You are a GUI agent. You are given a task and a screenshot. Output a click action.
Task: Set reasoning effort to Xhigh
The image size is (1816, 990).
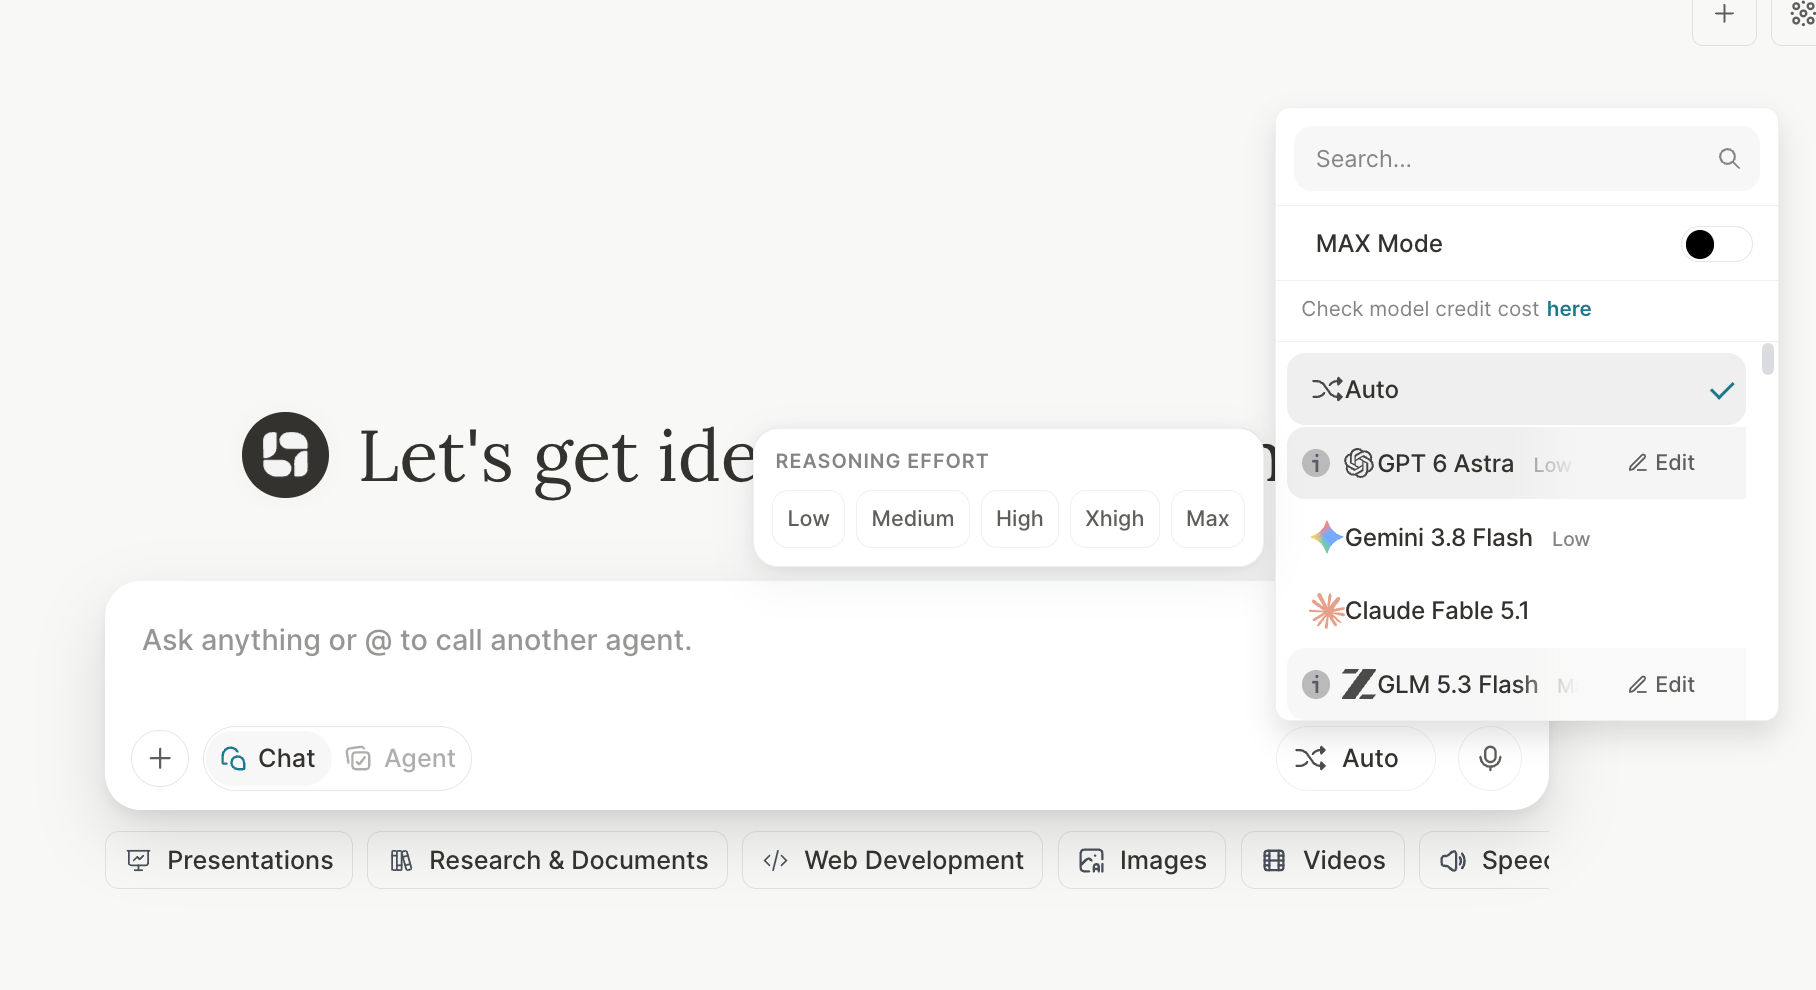1115,518
